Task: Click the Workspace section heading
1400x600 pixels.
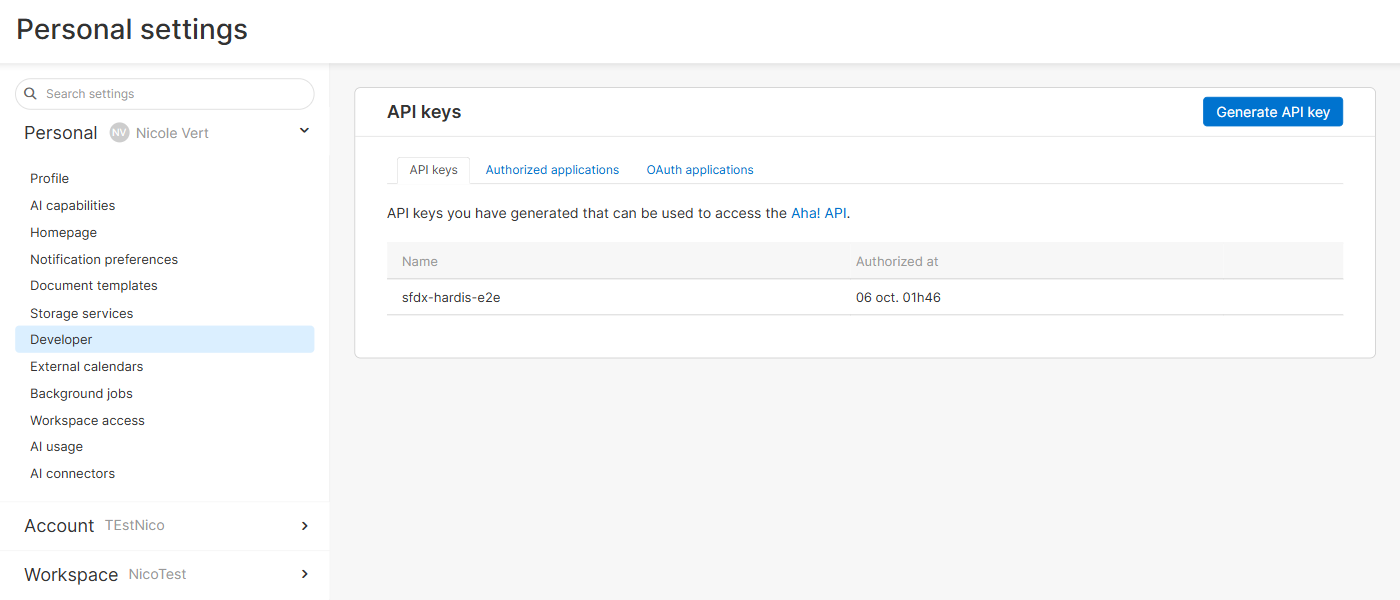Action: [x=71, y=575]
